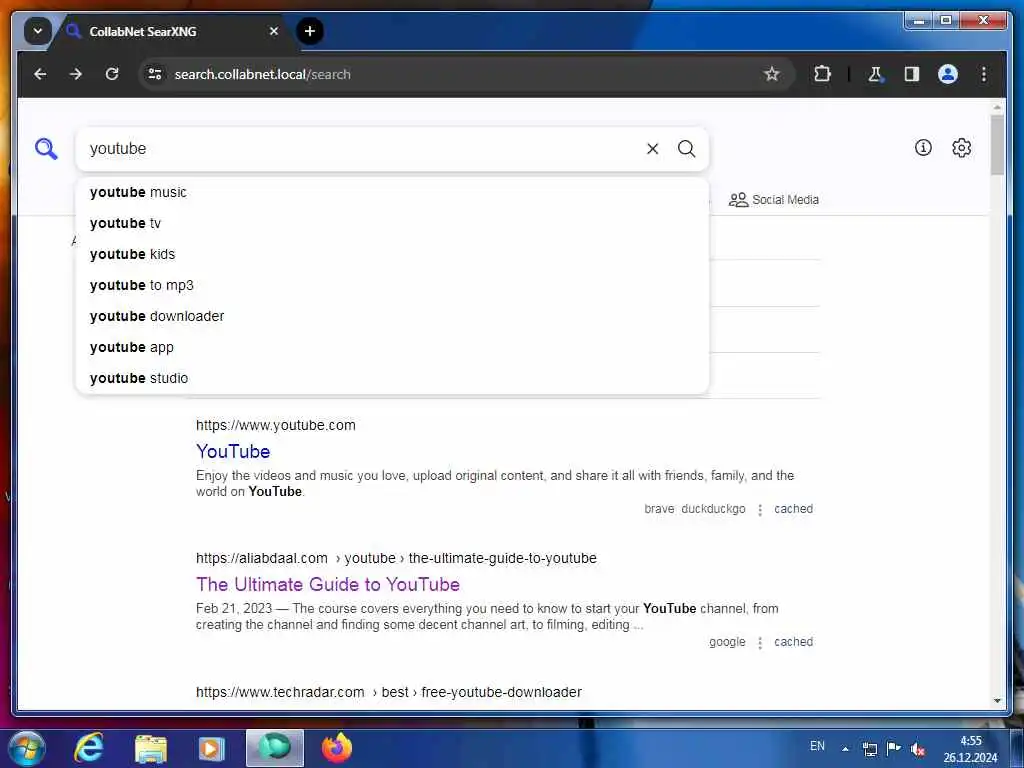
Task: Open the YouTube result title
Action: coord(233,451)
